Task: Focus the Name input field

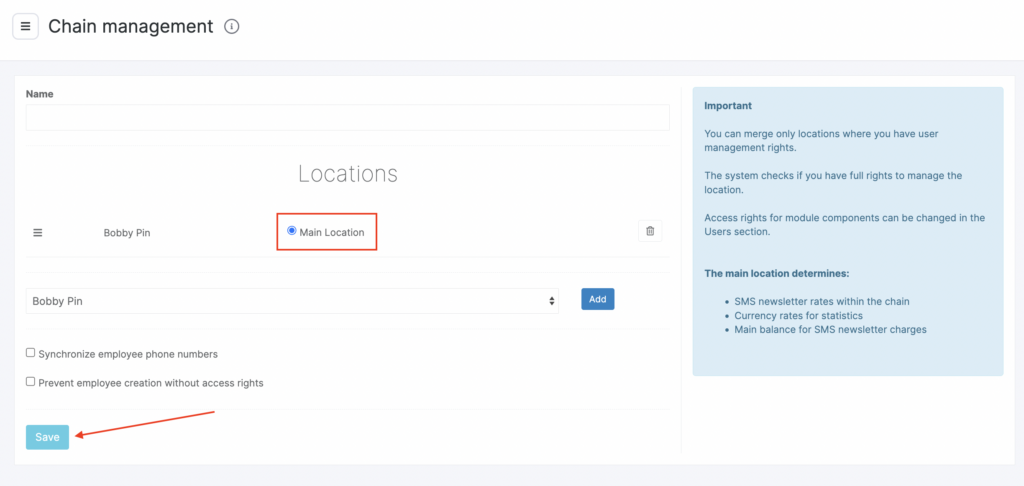Action: coord(347,118)
